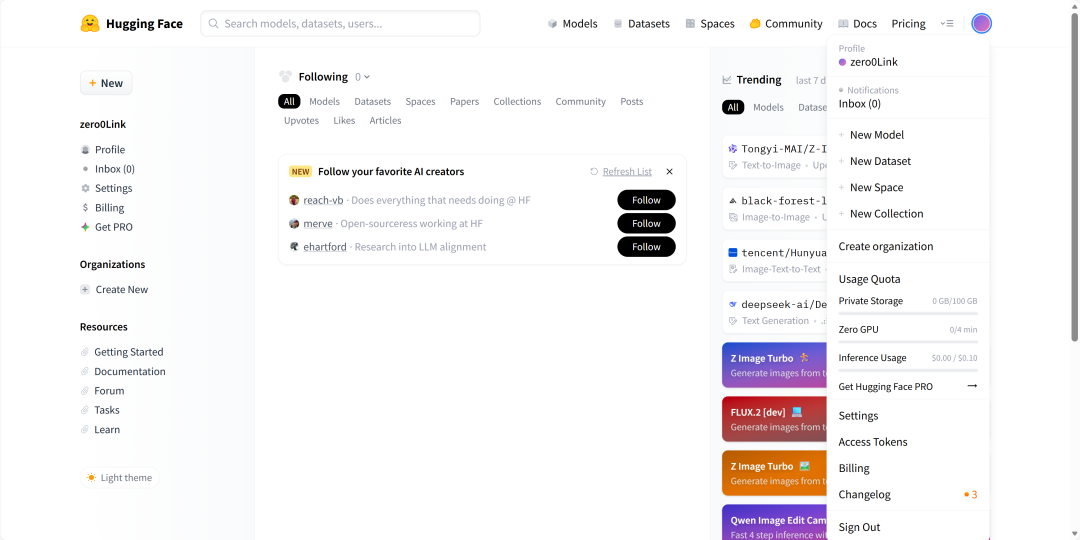Follow the user merve

pyautogui.click(x=646, y=223)
